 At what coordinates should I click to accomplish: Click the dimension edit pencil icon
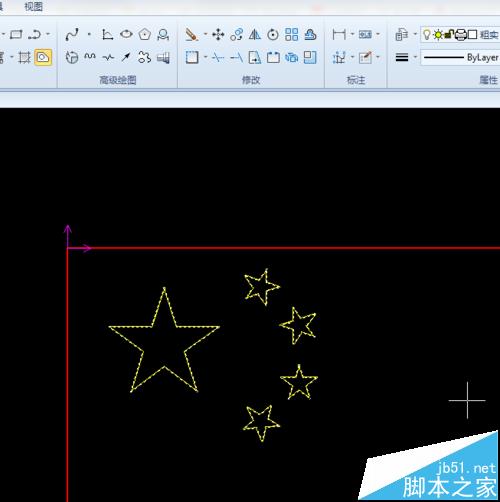[365, 58]
